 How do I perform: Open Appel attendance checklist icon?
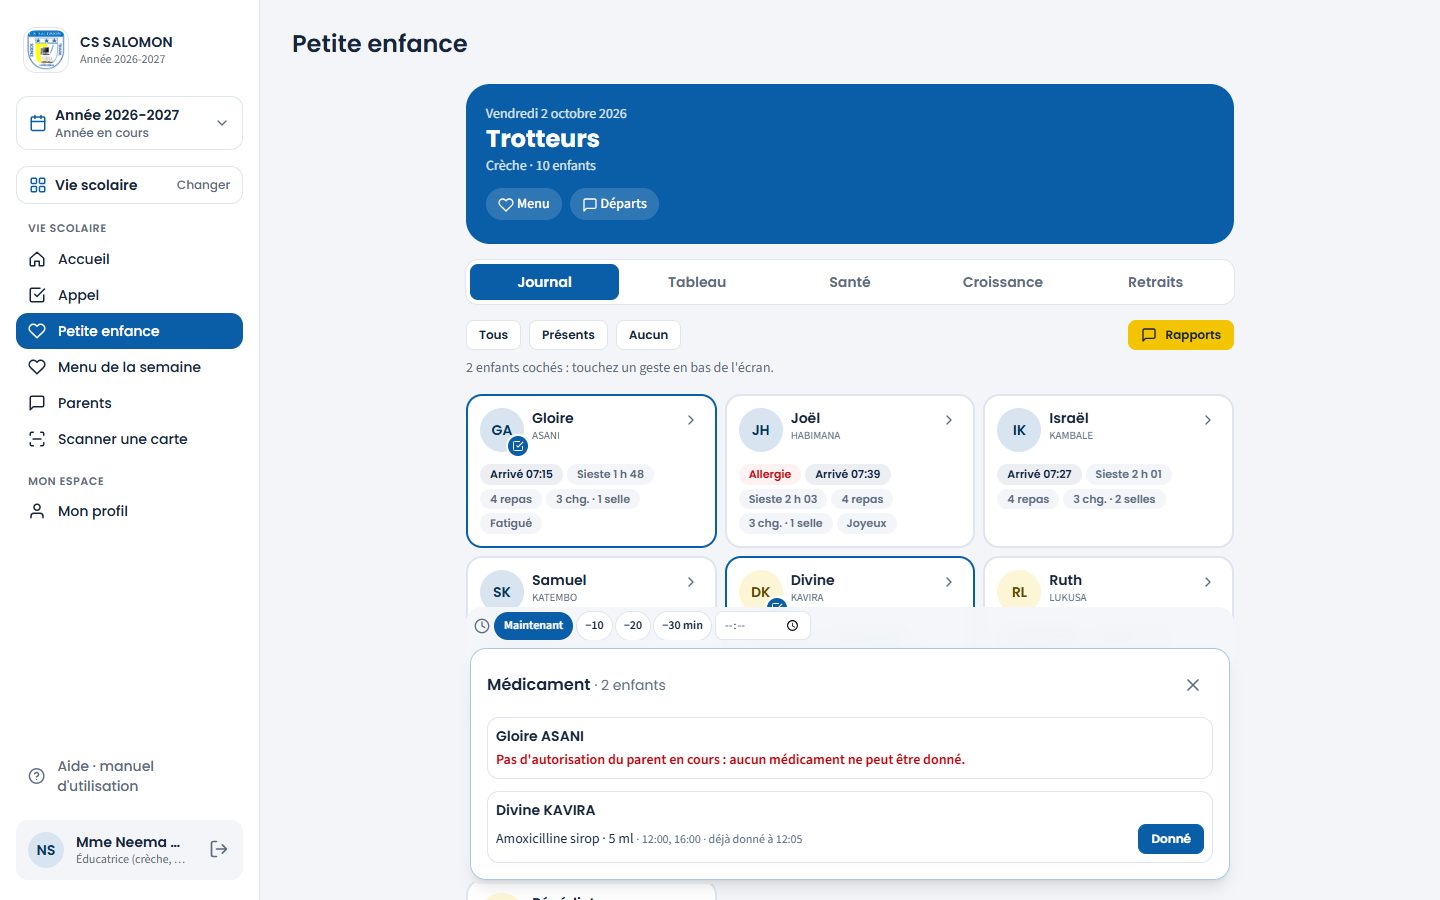pyautogui.click(x=37, y=295)
